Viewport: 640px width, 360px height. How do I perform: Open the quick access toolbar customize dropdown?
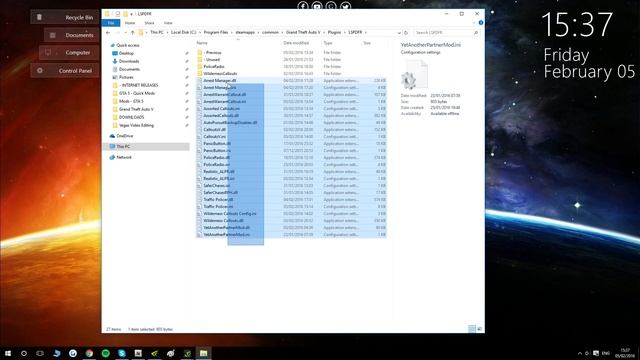click(x=131, y=14)
